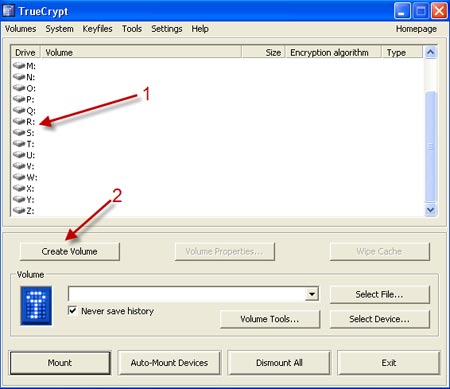Viewport: 450px width, 389px height.
Task: Click the Select File... button
Action: click(x=379, y=295)
